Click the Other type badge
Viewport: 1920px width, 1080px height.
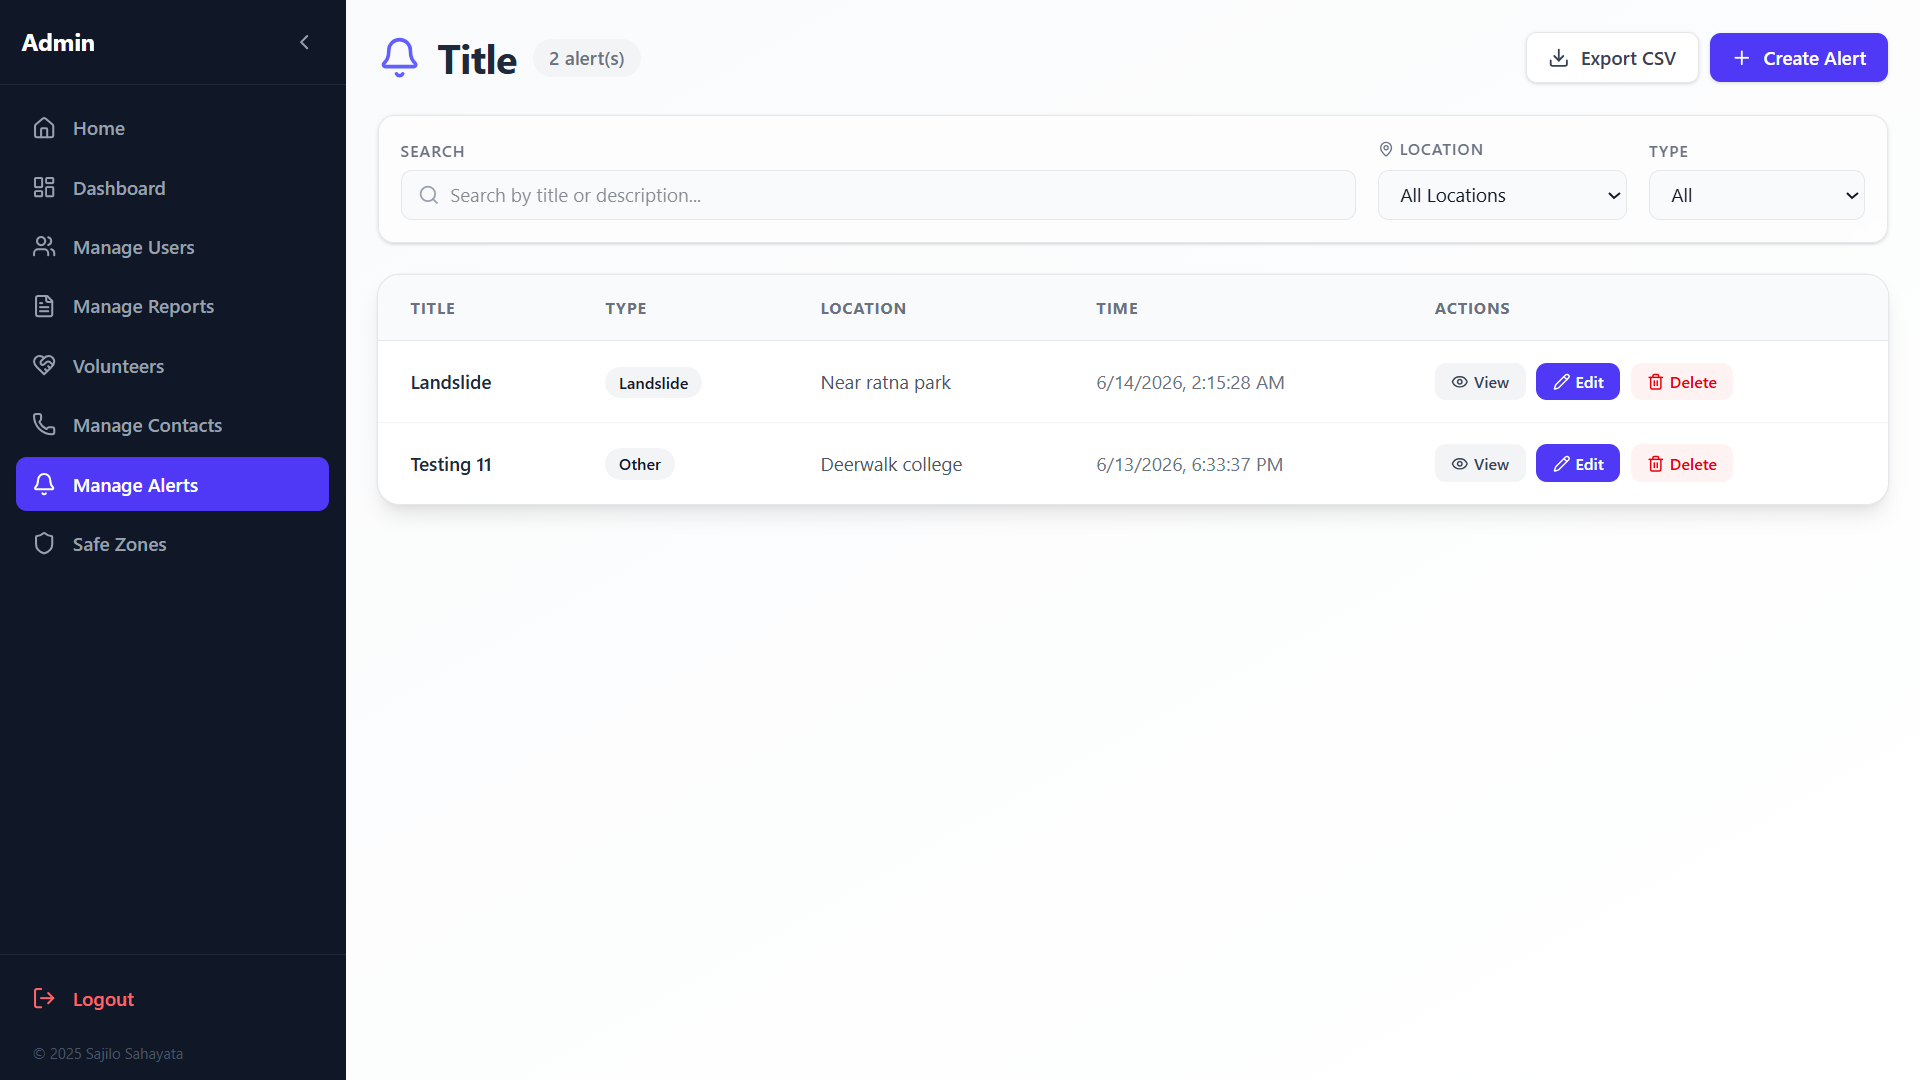click(x=639, y=464)
